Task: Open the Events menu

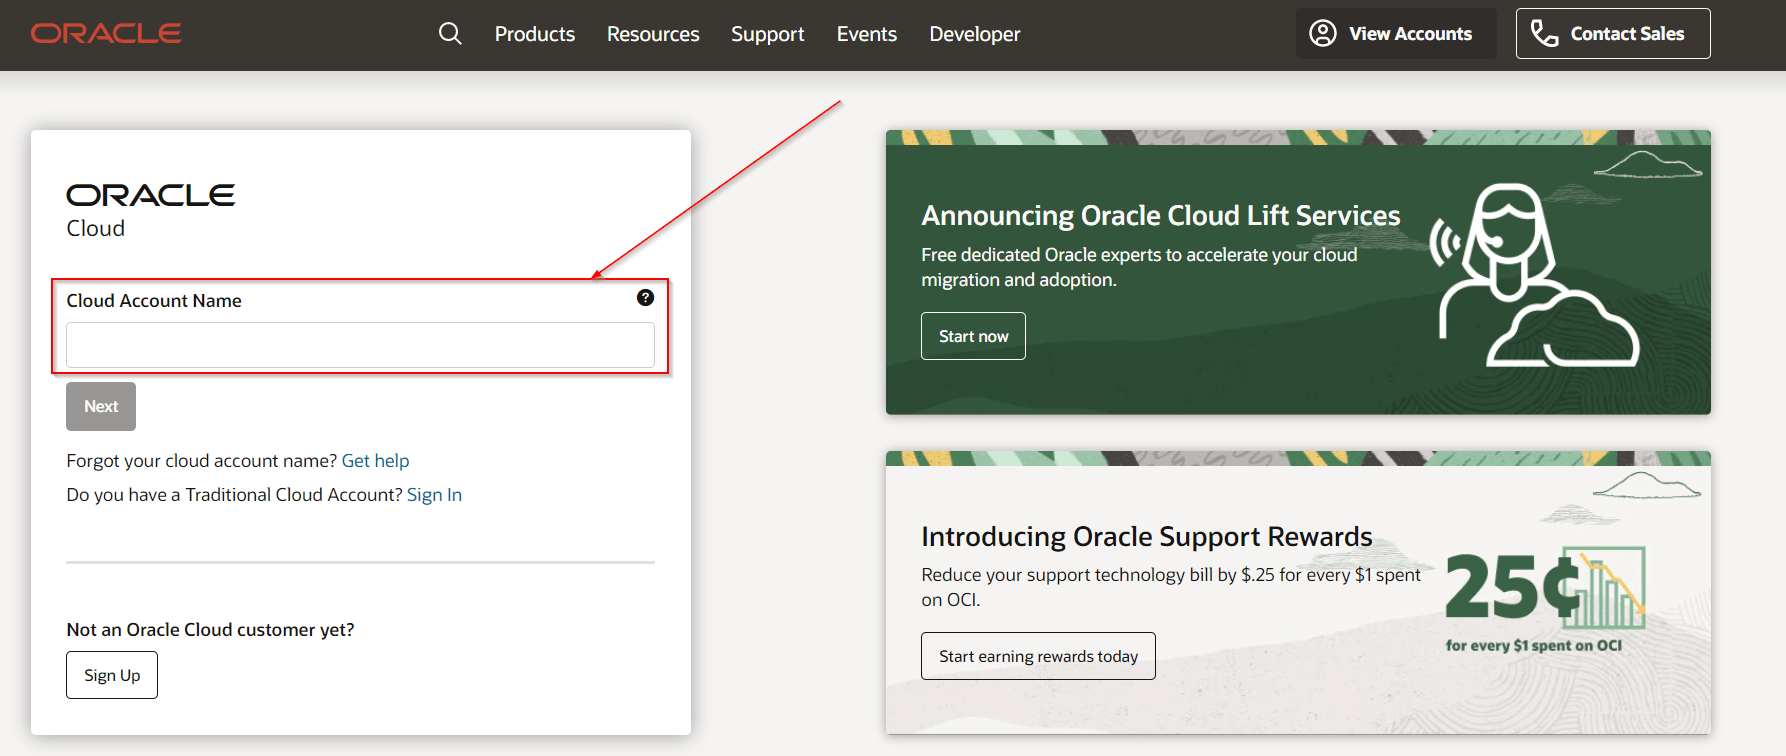Action: pos(866,34)
